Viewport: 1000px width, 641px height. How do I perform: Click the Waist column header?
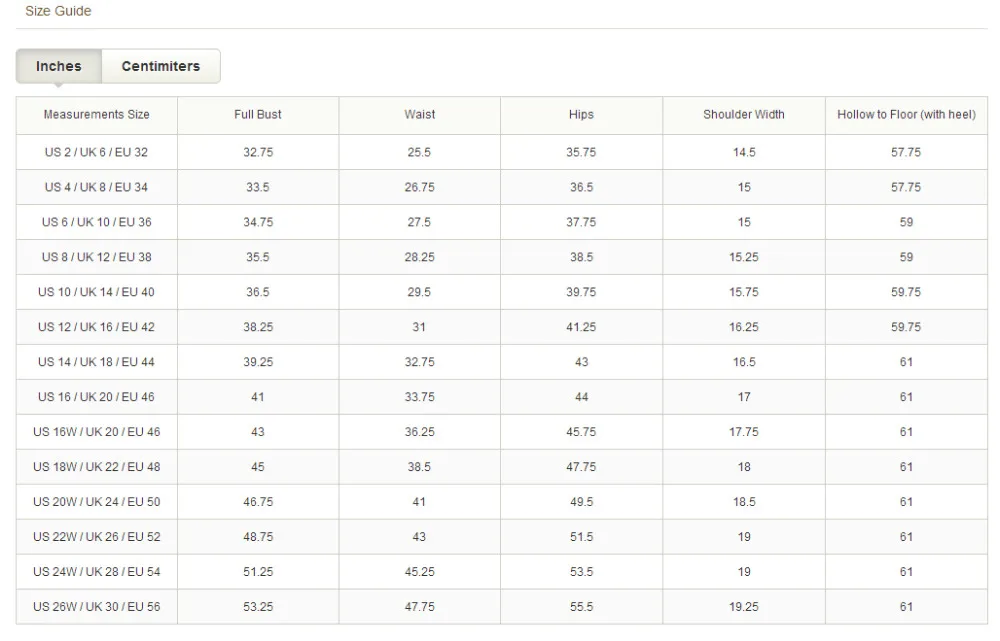420,115
